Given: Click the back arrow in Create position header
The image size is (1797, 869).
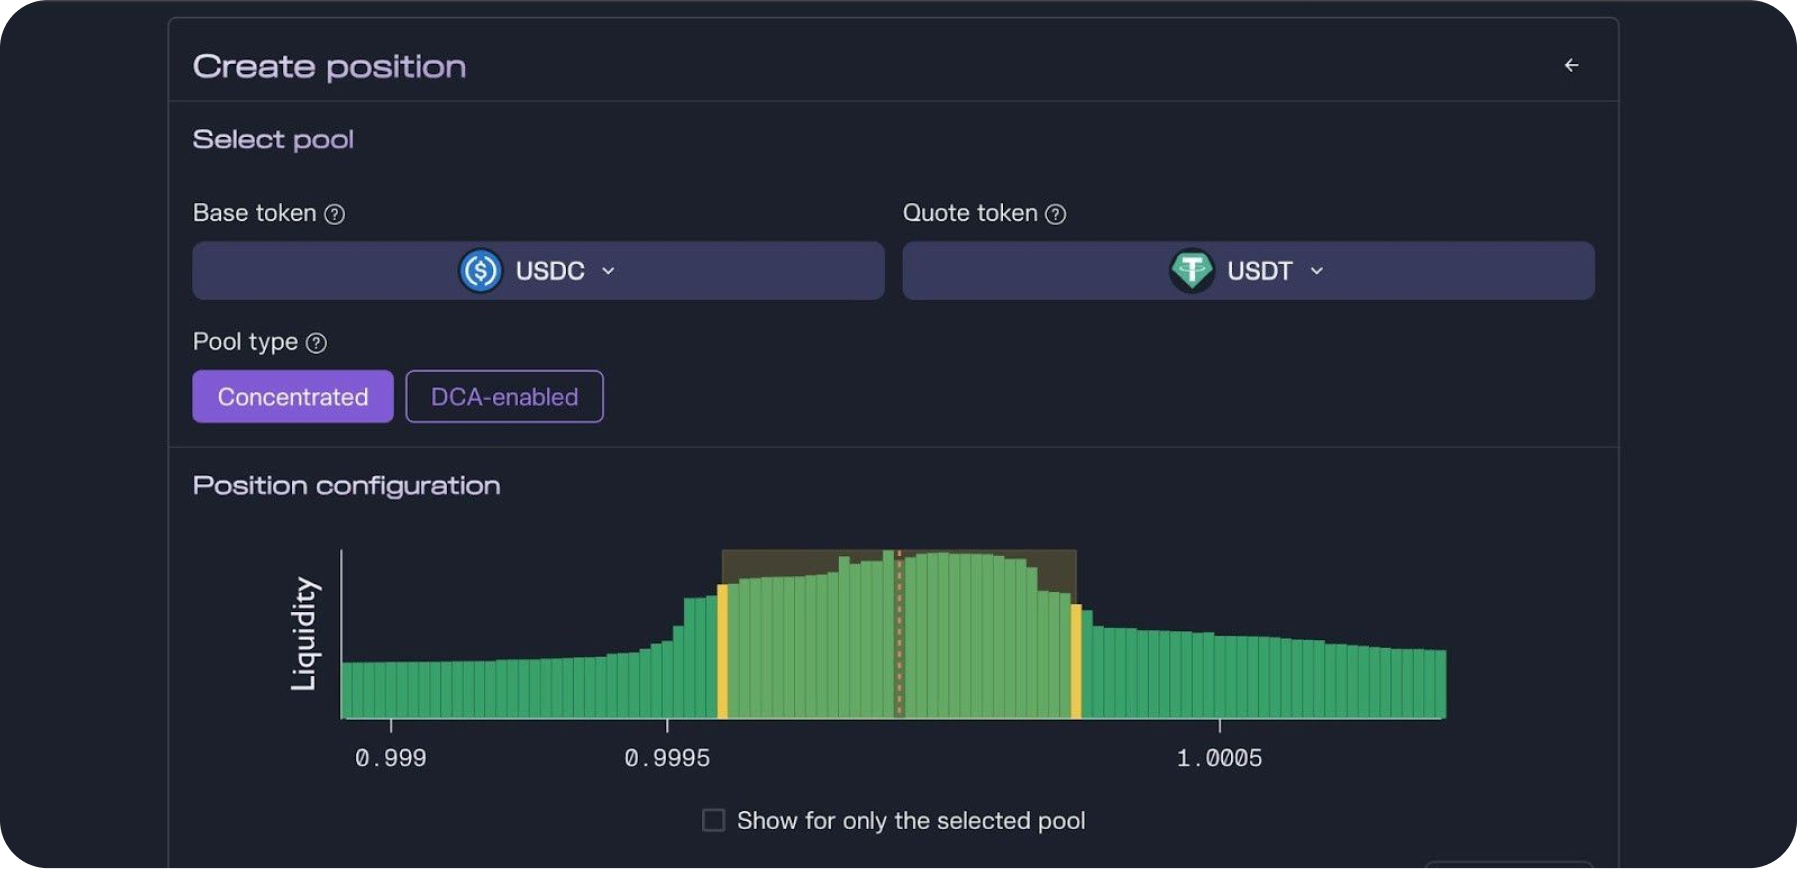Looking at the screenshot, I should click(x=1571, y=65).
